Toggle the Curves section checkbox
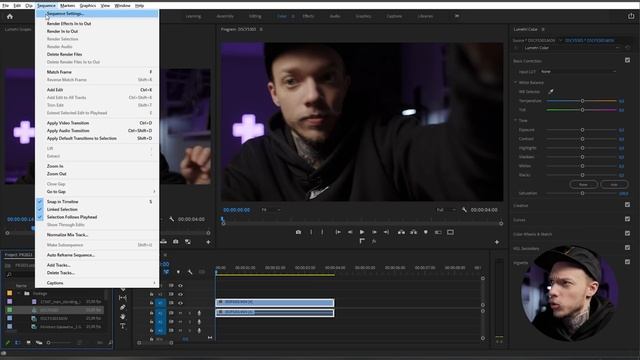This screenshot has height=360, width=640. 627,219
